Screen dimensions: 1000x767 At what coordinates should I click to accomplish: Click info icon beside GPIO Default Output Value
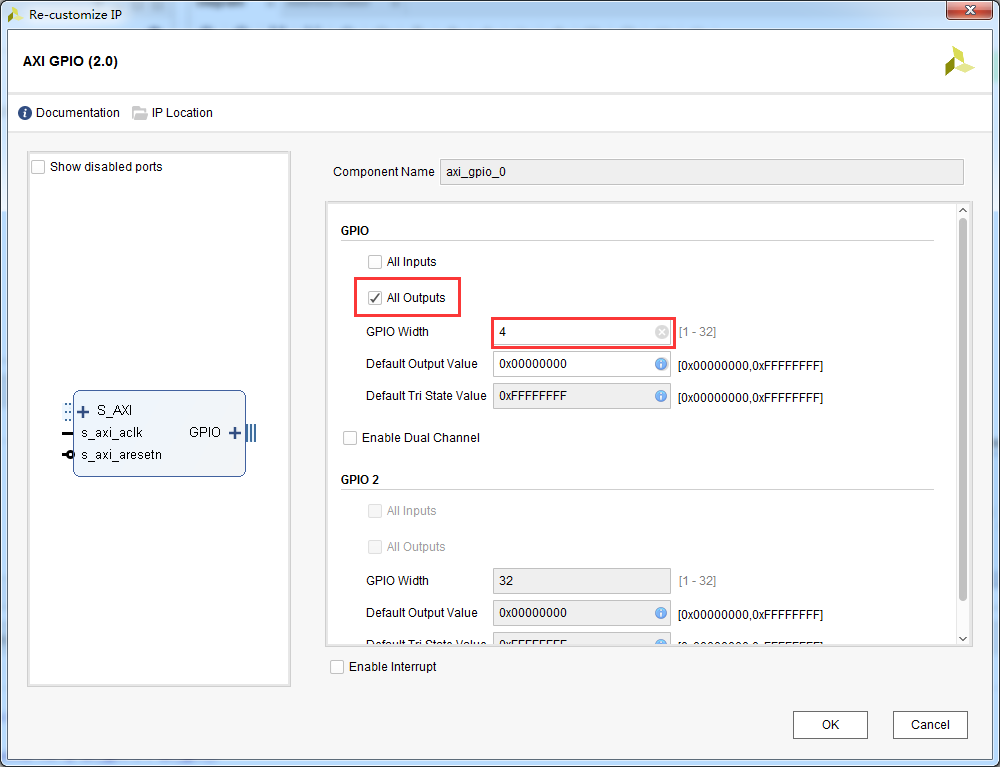pos(661,363)
